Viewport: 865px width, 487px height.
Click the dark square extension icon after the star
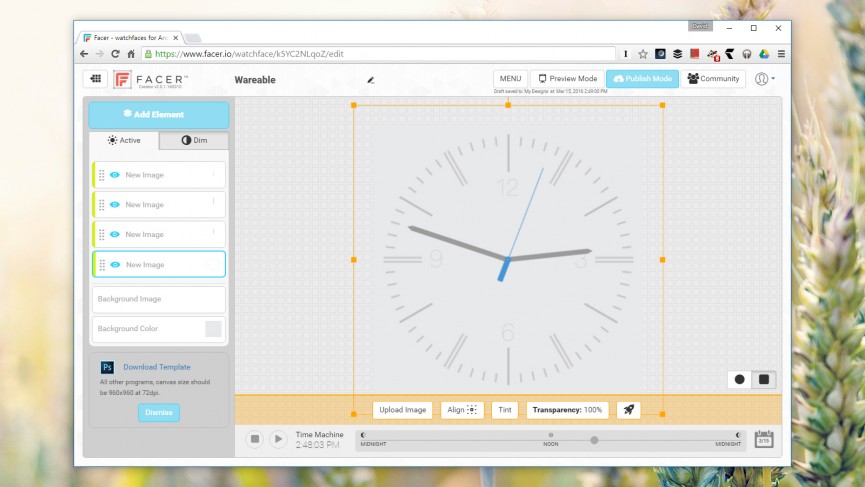click(660, 54)
